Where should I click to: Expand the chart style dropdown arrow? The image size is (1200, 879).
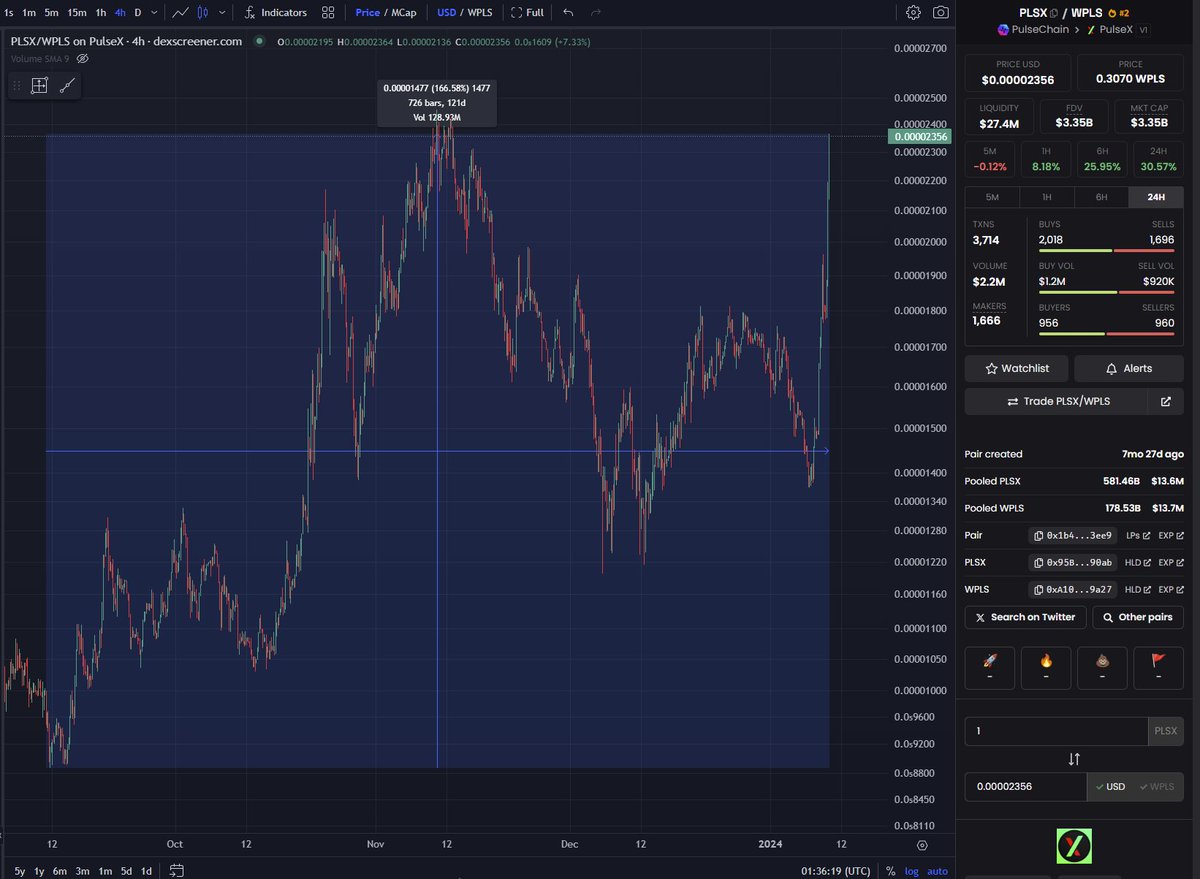(221, 13)
